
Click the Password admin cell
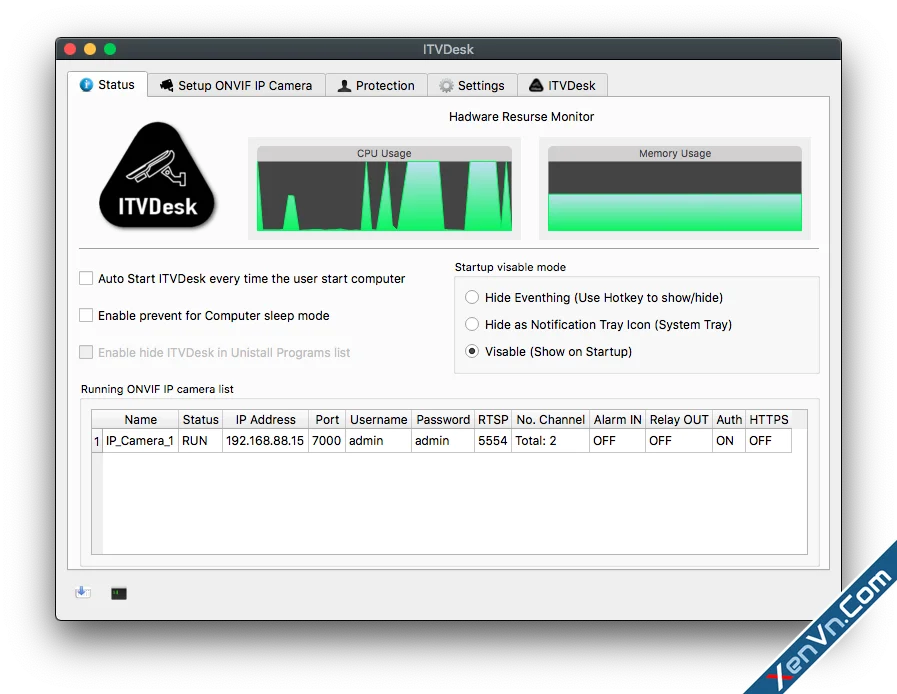point(443,441)
